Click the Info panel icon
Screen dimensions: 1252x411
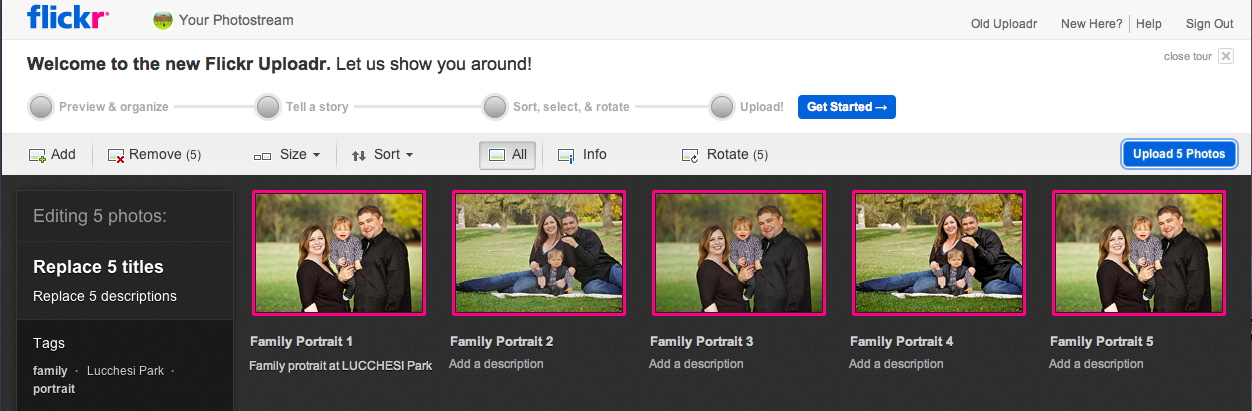[566, 155]
